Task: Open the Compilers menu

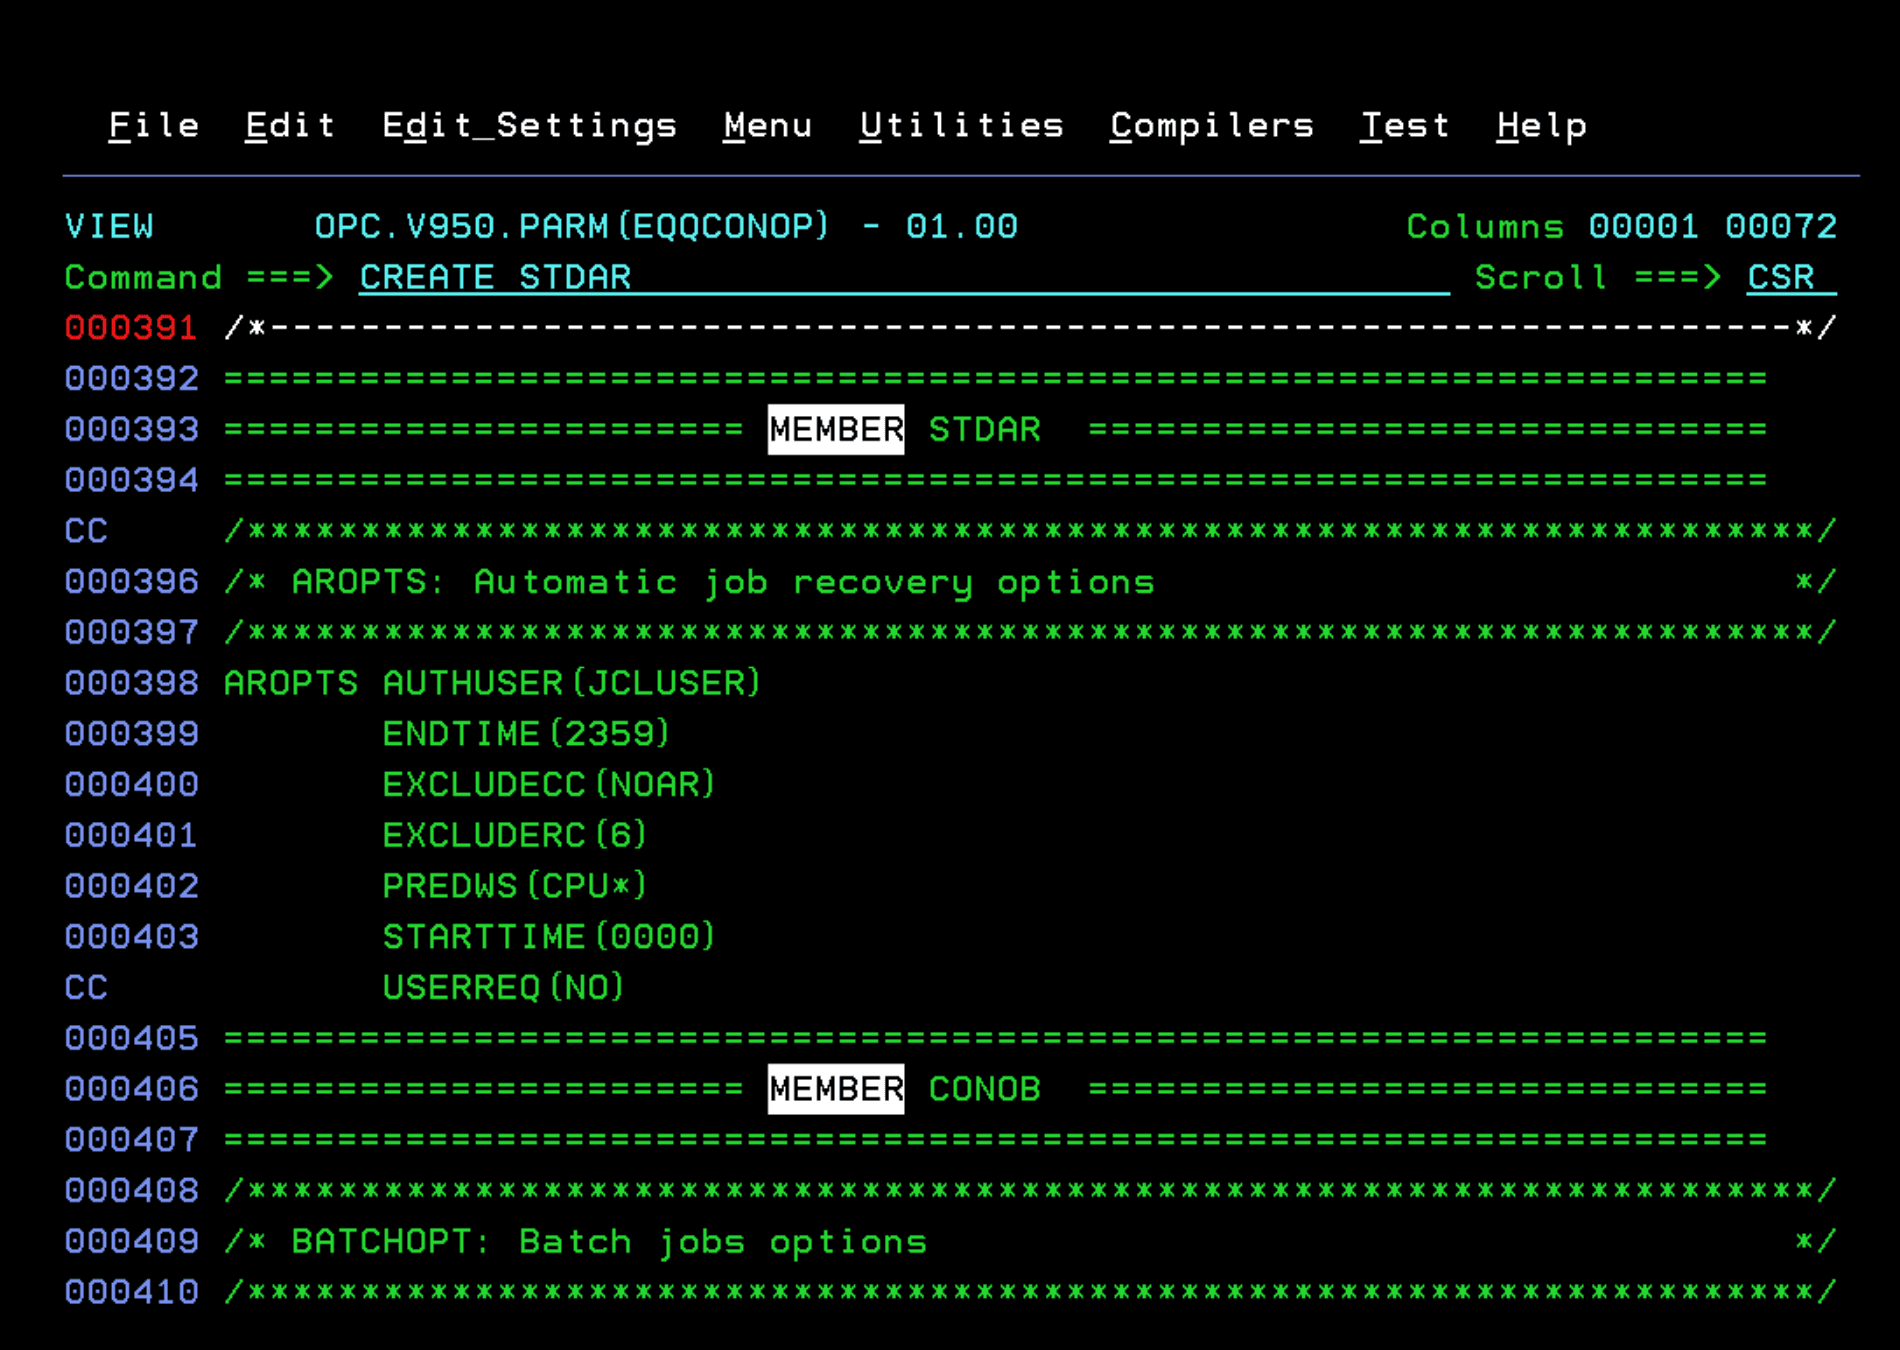Action: [x=1211, y=124]
